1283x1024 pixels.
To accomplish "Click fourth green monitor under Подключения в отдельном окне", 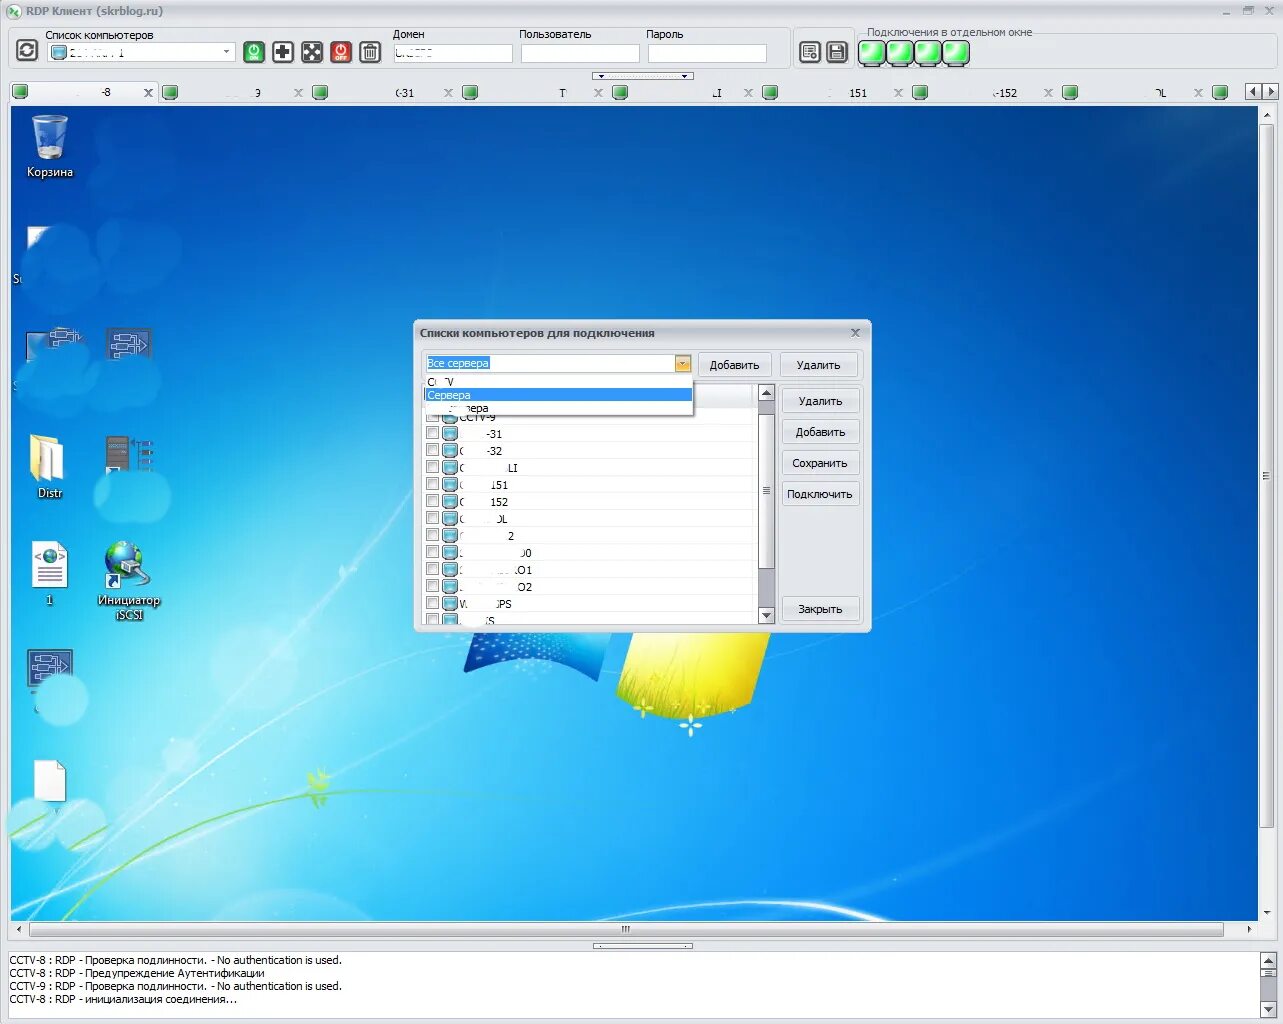I will click(x=956, y=53).
